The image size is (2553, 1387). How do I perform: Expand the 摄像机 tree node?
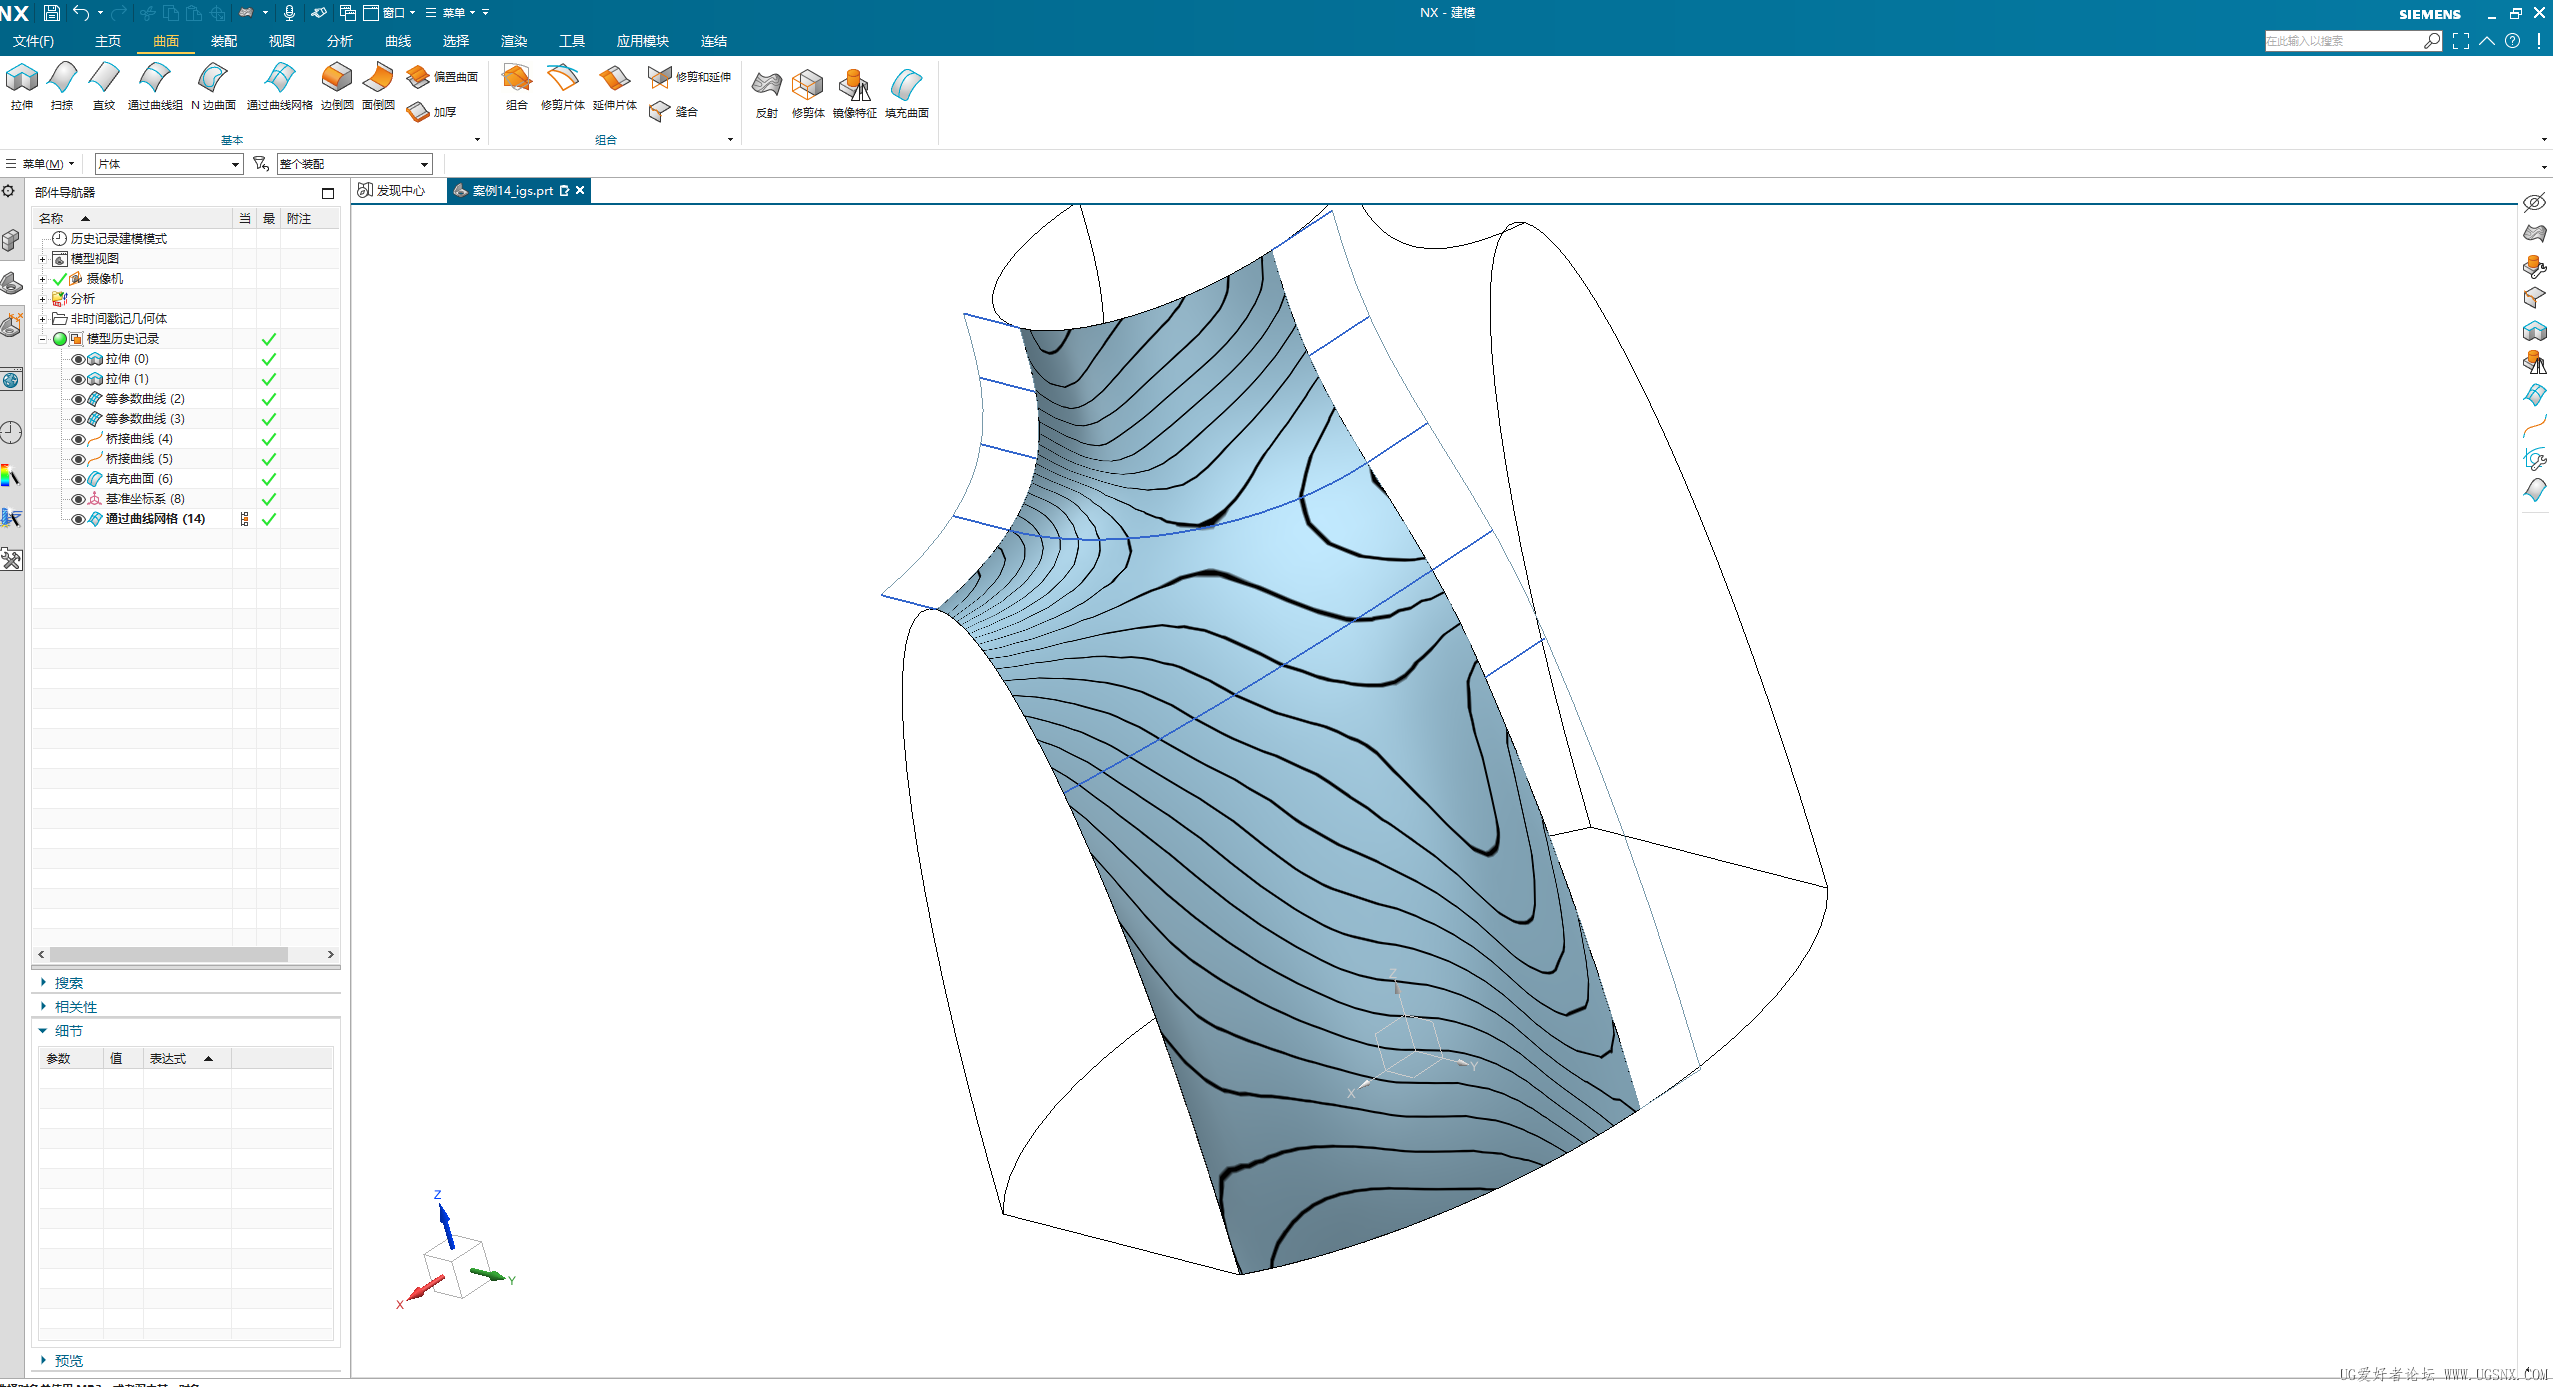click(42, 279)
